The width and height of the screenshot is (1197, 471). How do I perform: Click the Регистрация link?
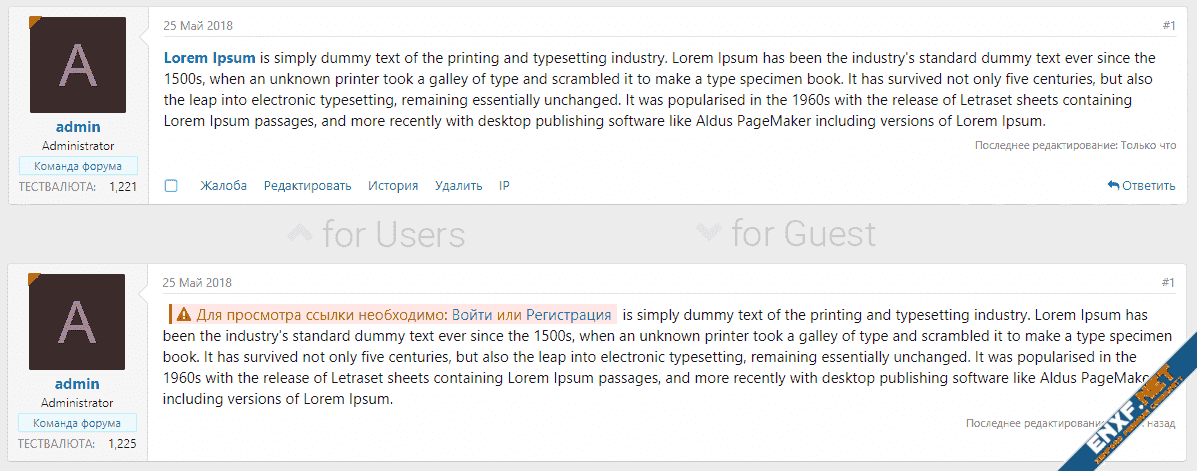(x=569, y=313)
